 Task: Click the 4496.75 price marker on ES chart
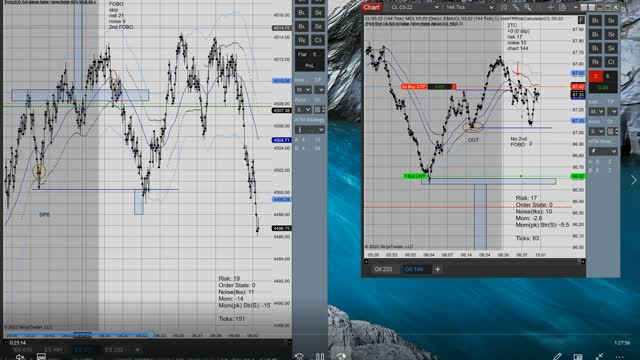pos(281,228)
